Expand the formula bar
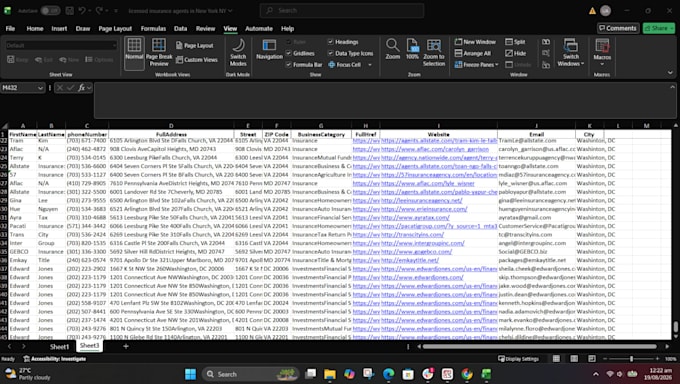This screenshot has width=680, height=384. (x=672, y=87)
